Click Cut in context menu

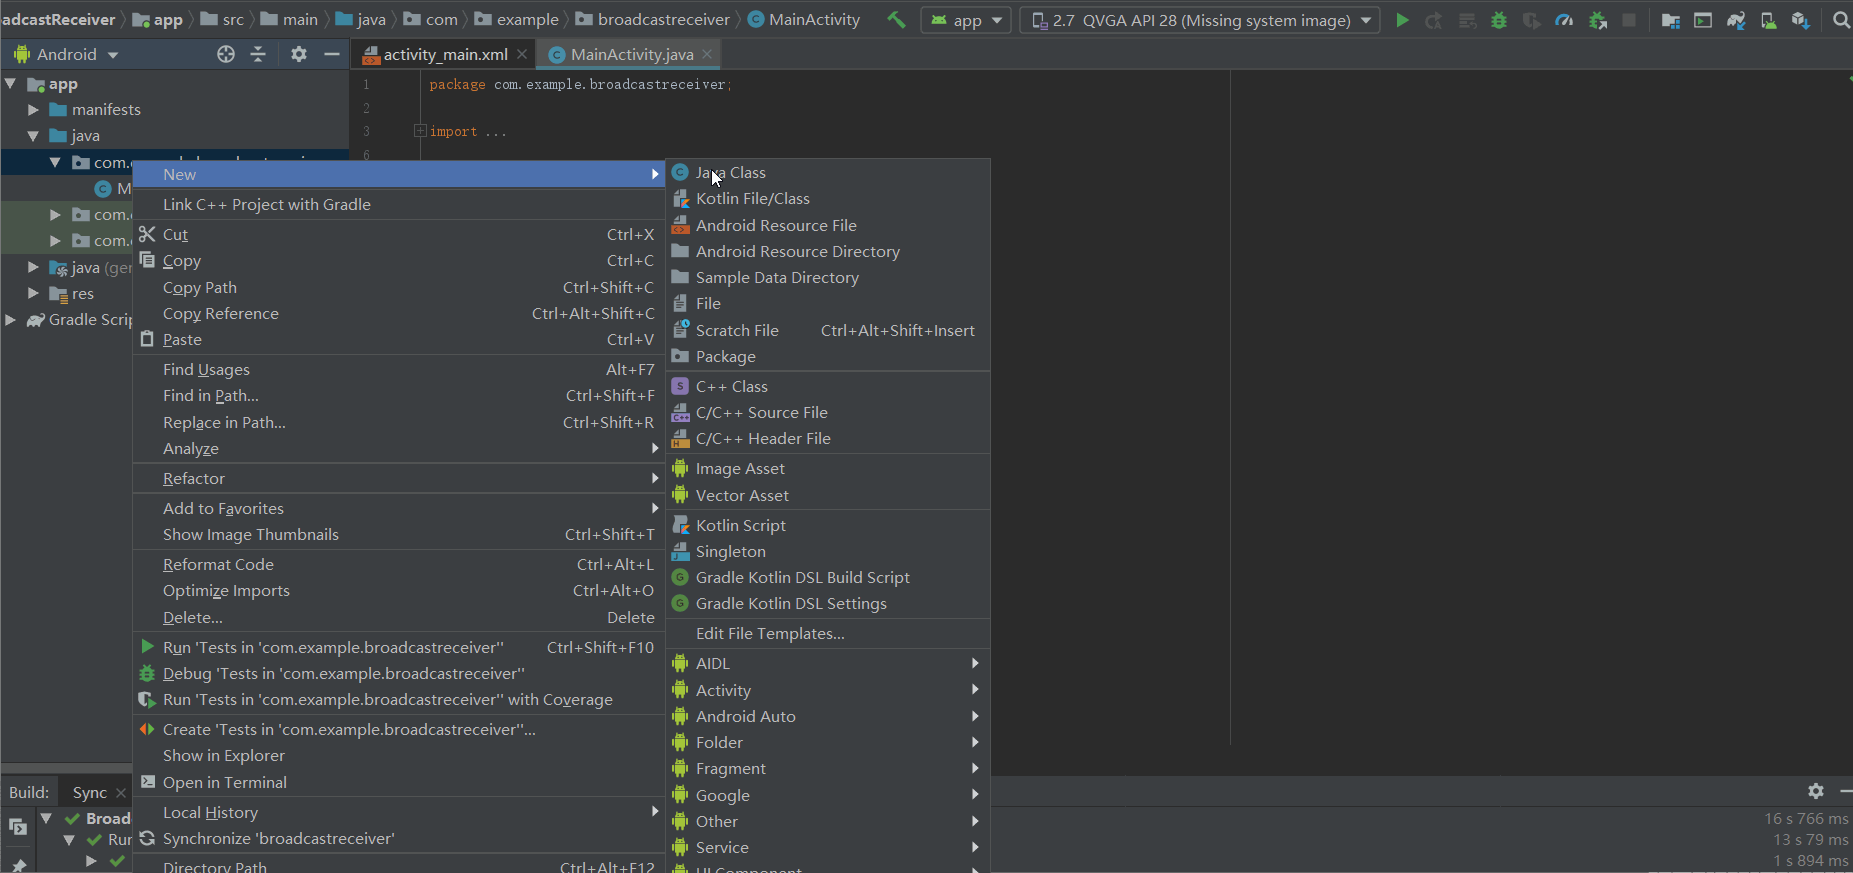coord(399,234)
